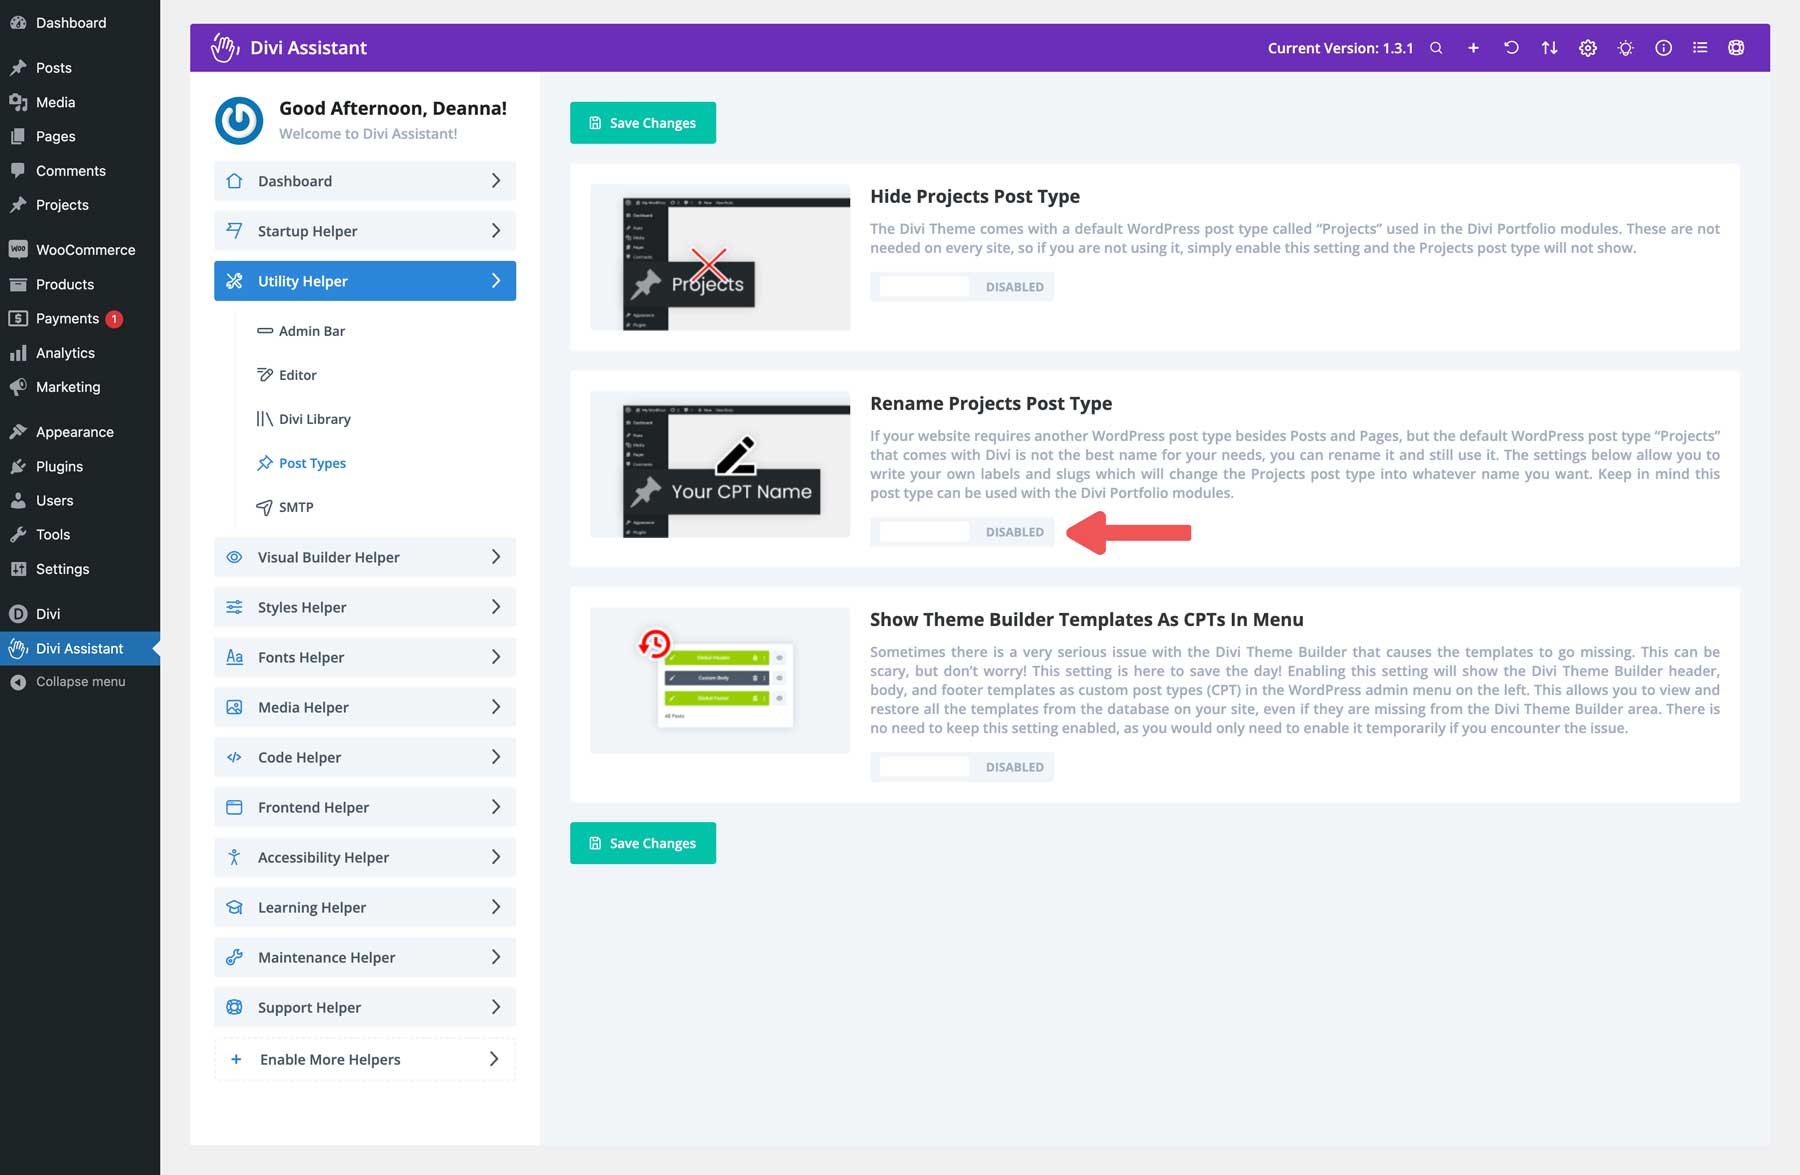Expand the Visual Builder Helper section

(364, 557)
